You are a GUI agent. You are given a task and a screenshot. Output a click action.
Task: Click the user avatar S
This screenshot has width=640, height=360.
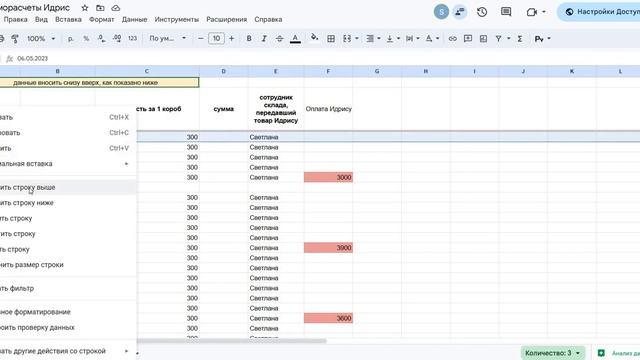[441, 12]
